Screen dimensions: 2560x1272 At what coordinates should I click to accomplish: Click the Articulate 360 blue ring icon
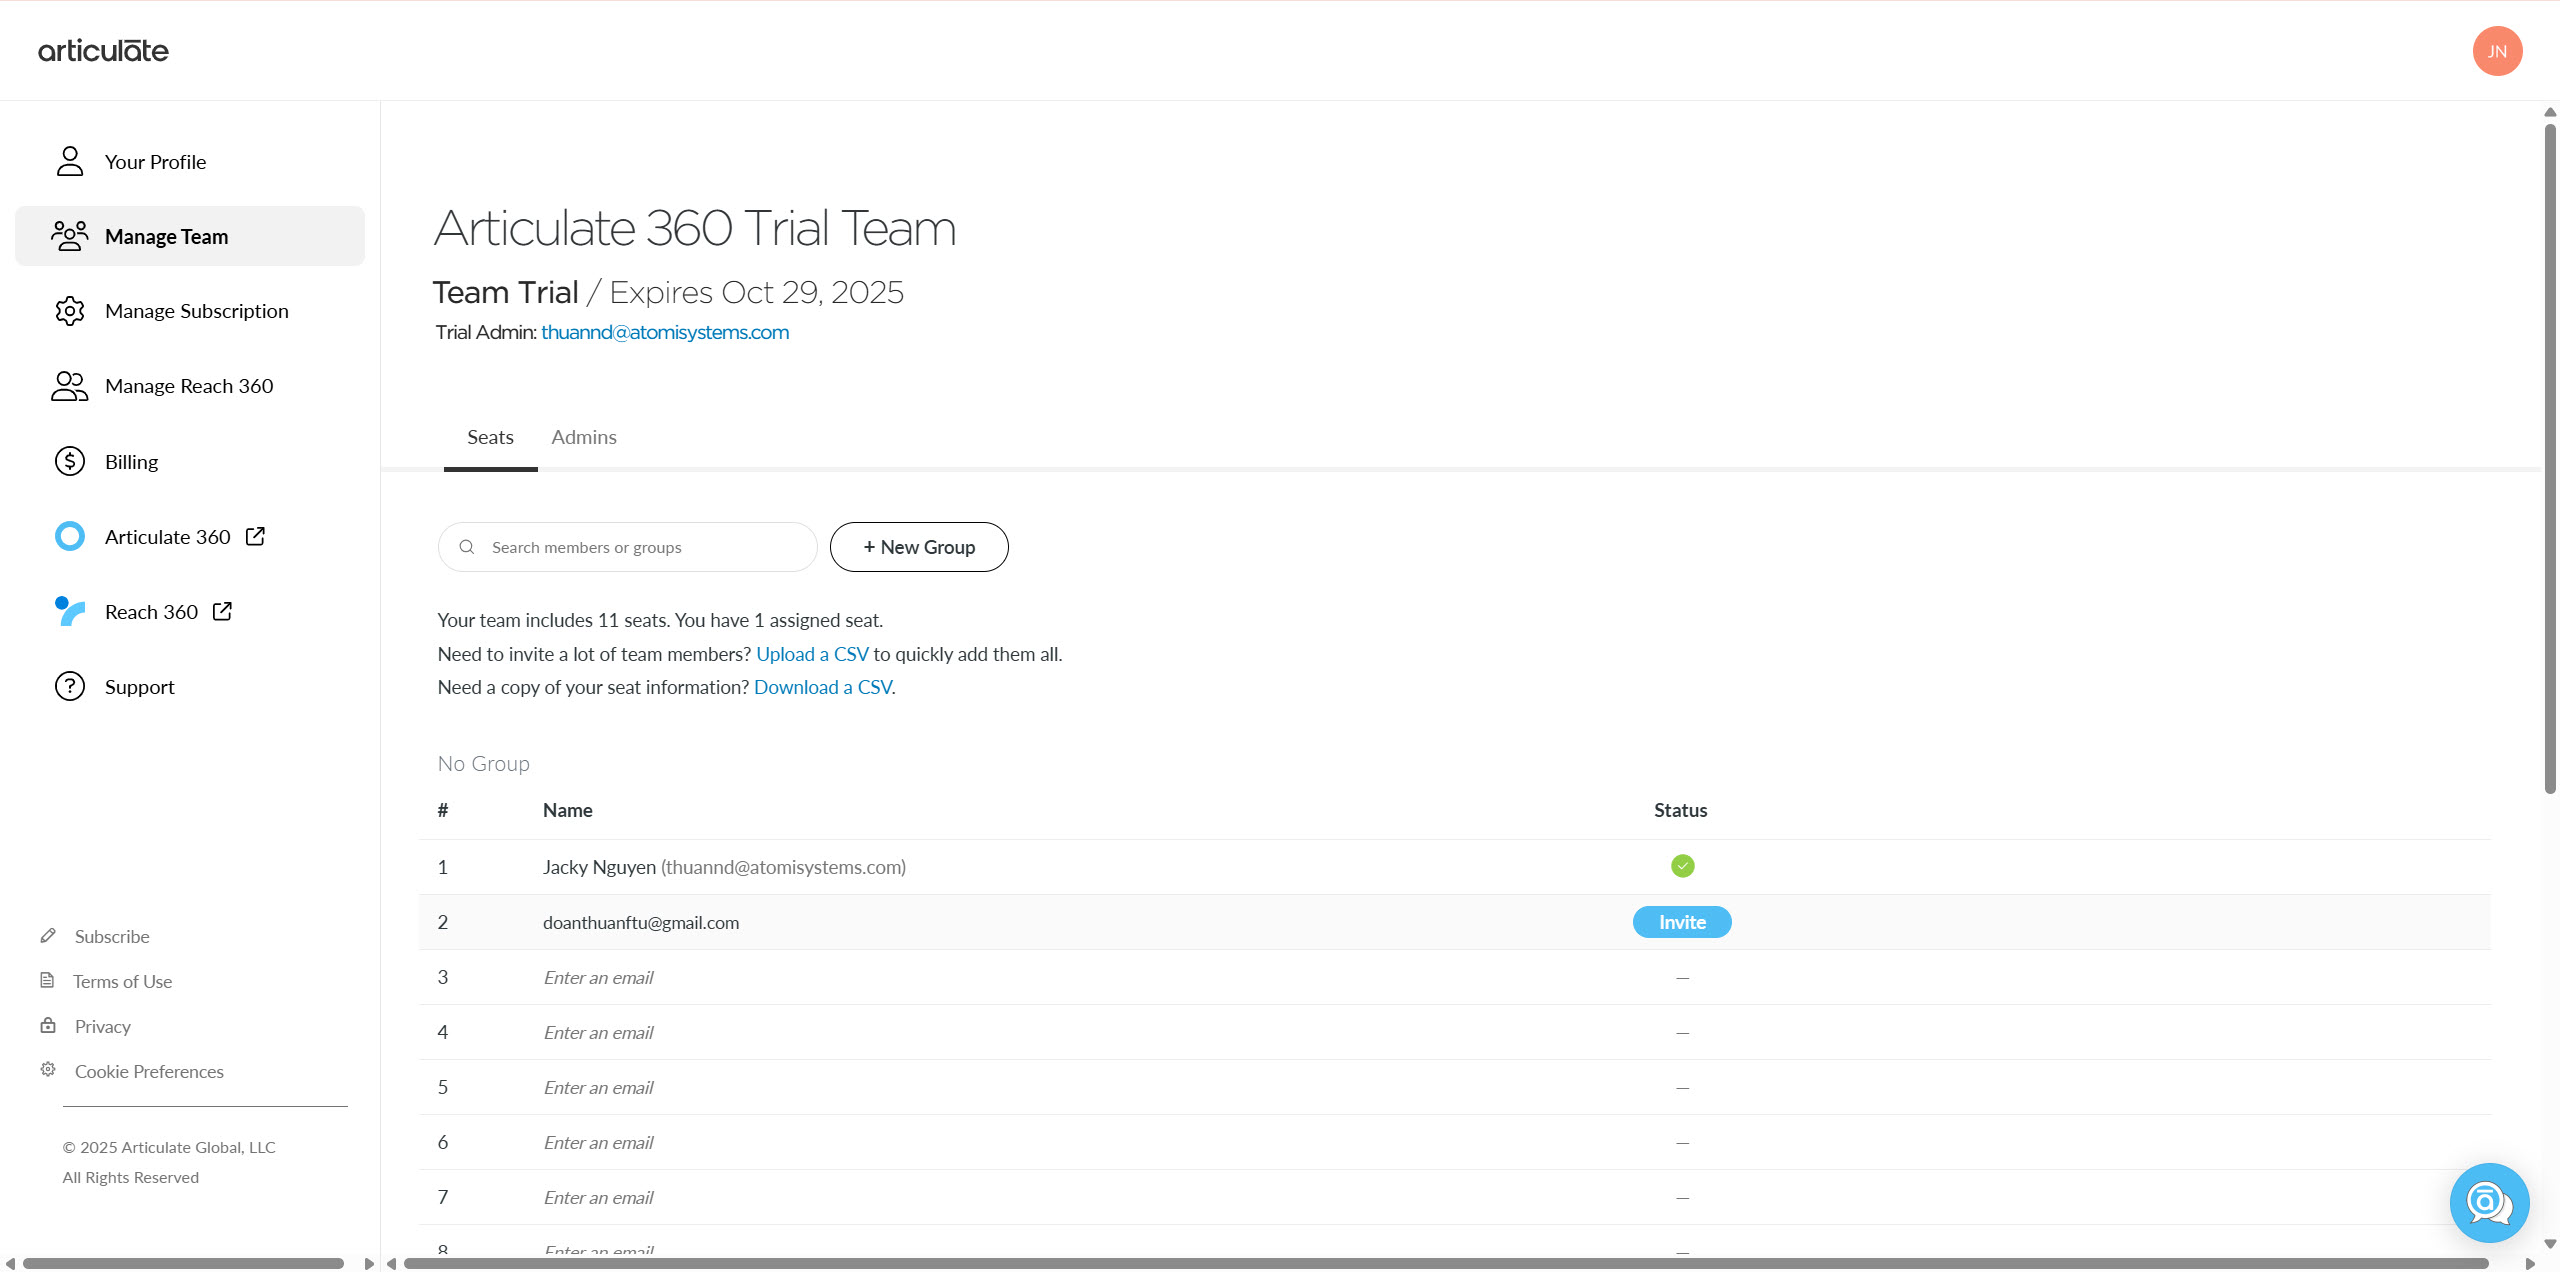coord(70,536)
